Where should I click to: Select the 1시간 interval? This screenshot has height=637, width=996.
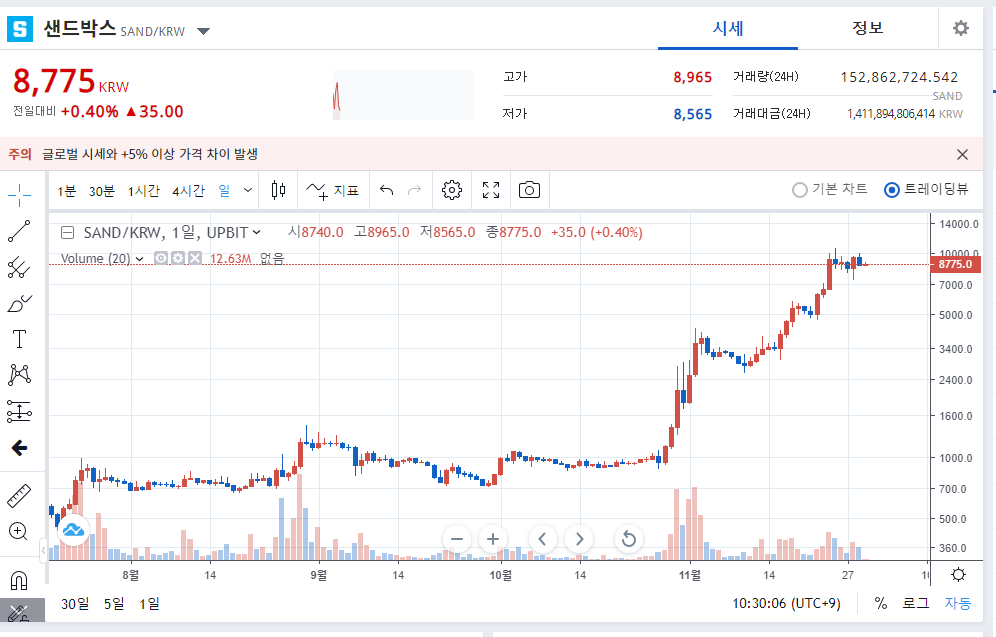pos(144,191)
